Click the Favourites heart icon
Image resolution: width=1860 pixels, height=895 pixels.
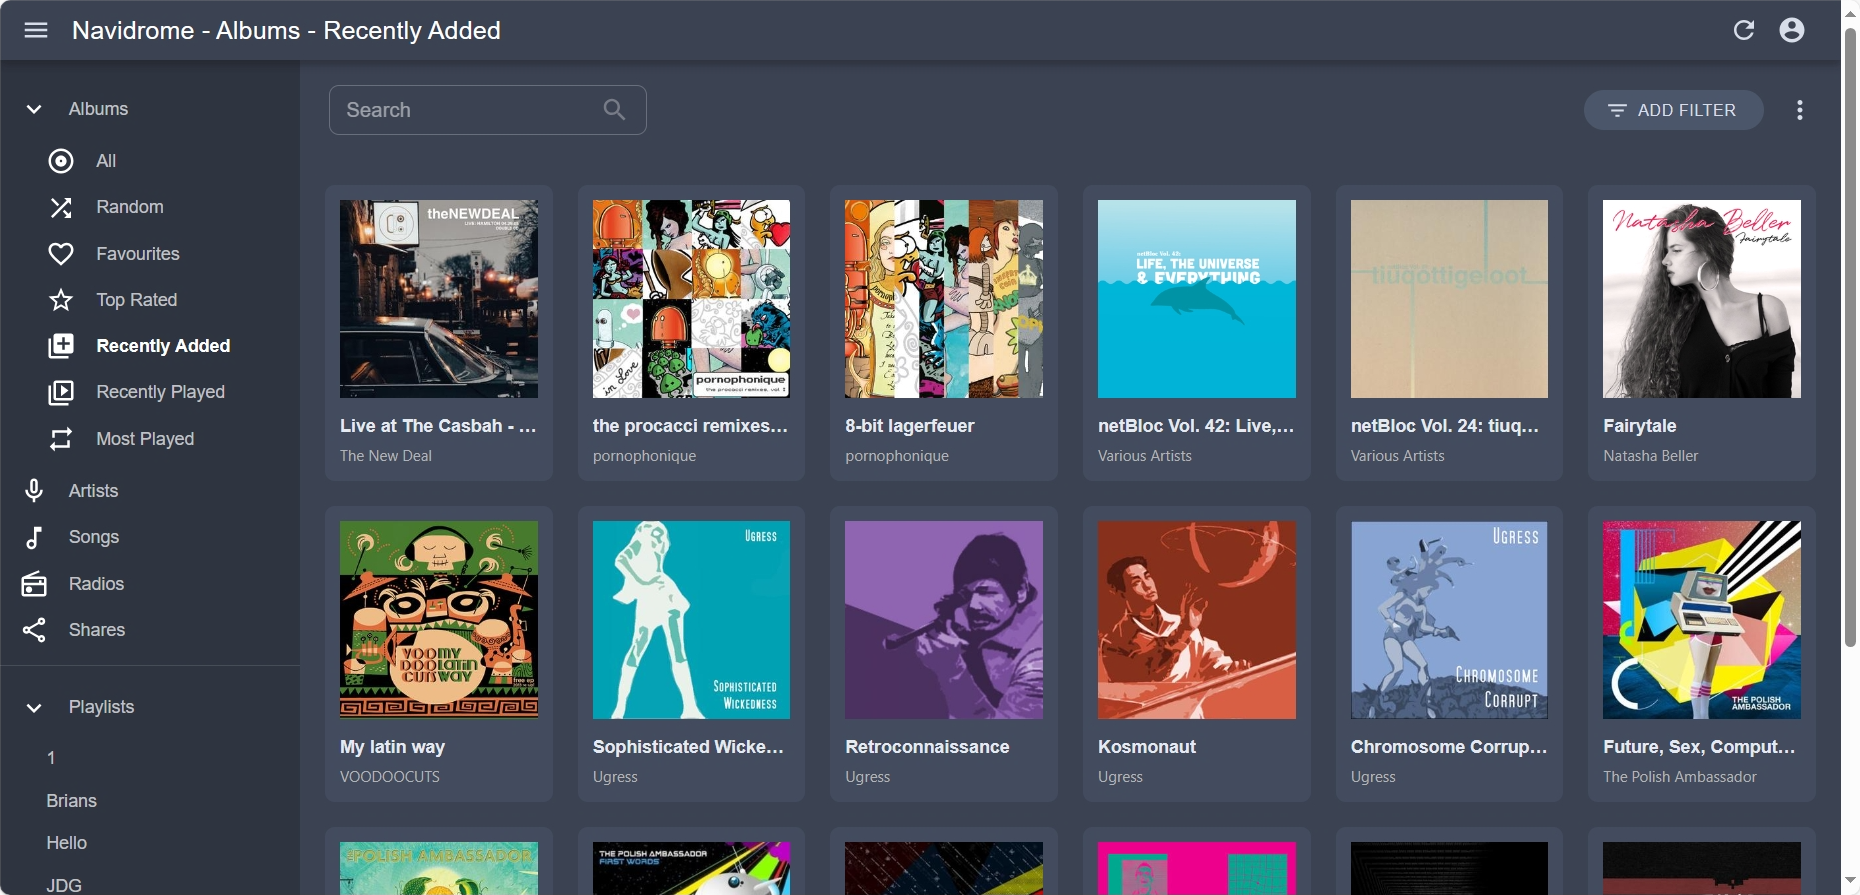click(x=61, y=254)
